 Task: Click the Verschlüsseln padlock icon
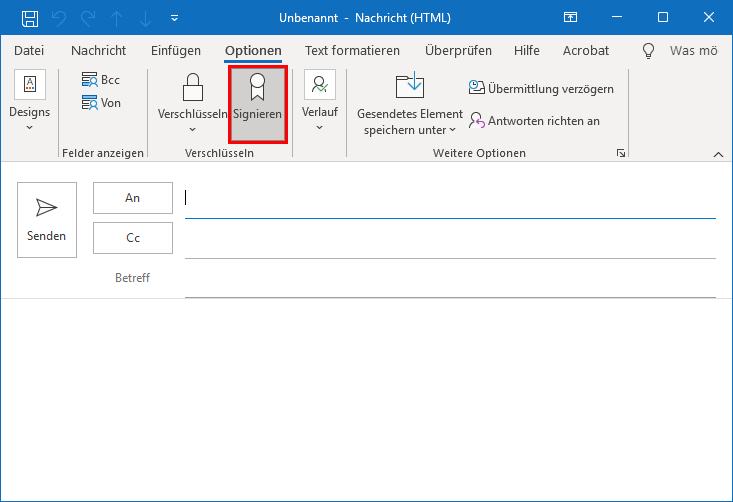(x=193, y=87)
